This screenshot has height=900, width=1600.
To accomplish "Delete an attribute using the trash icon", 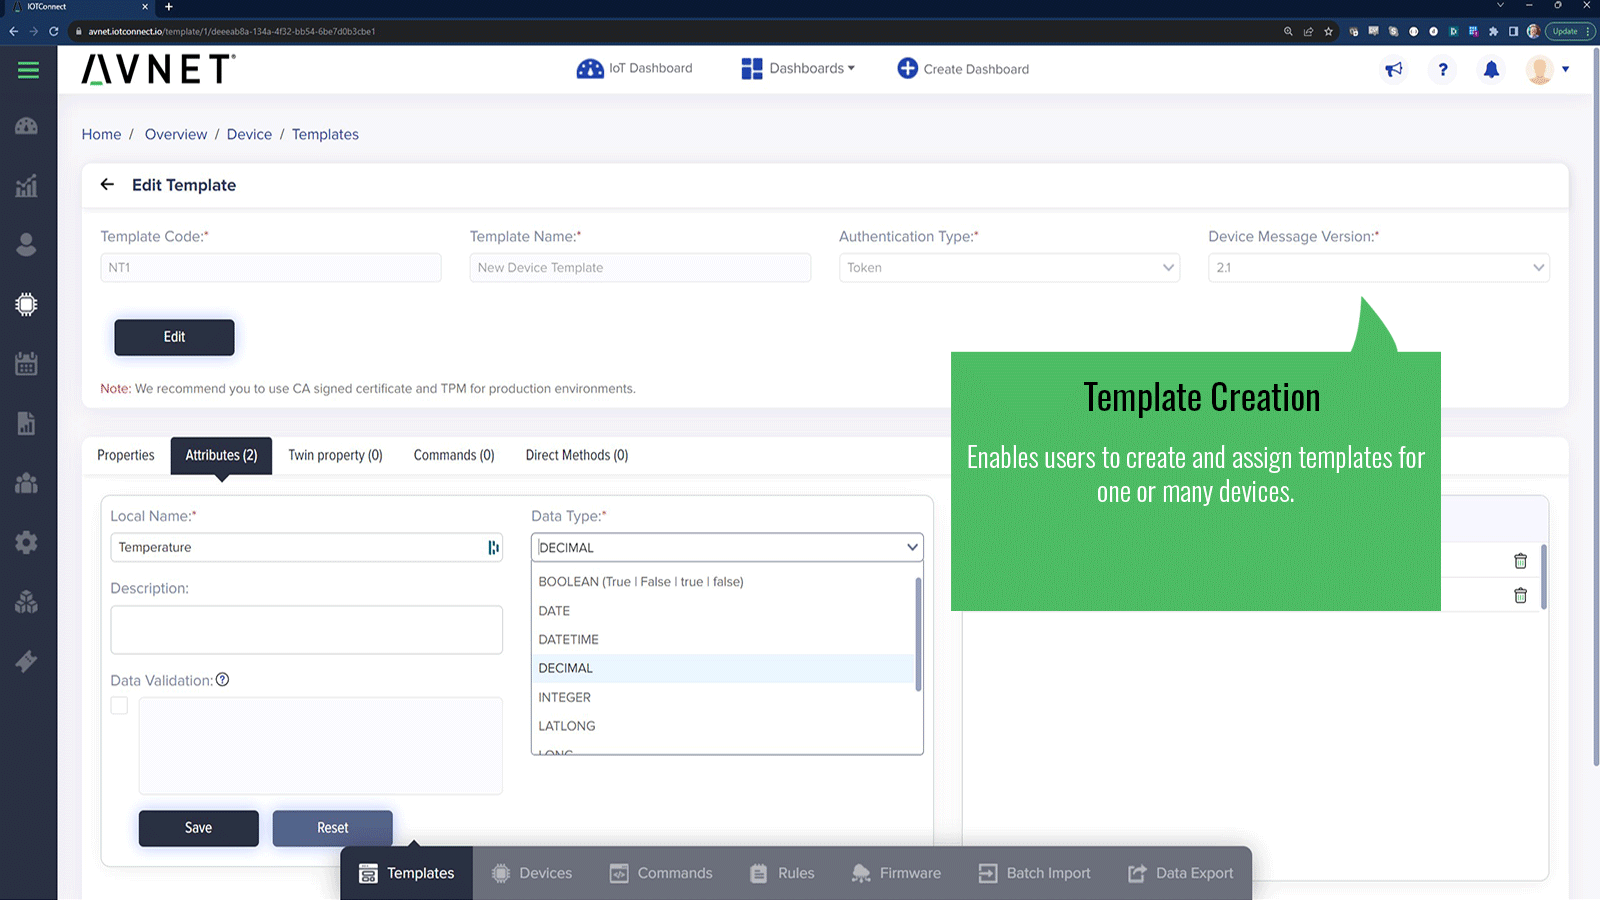I will click(1521, 561).
